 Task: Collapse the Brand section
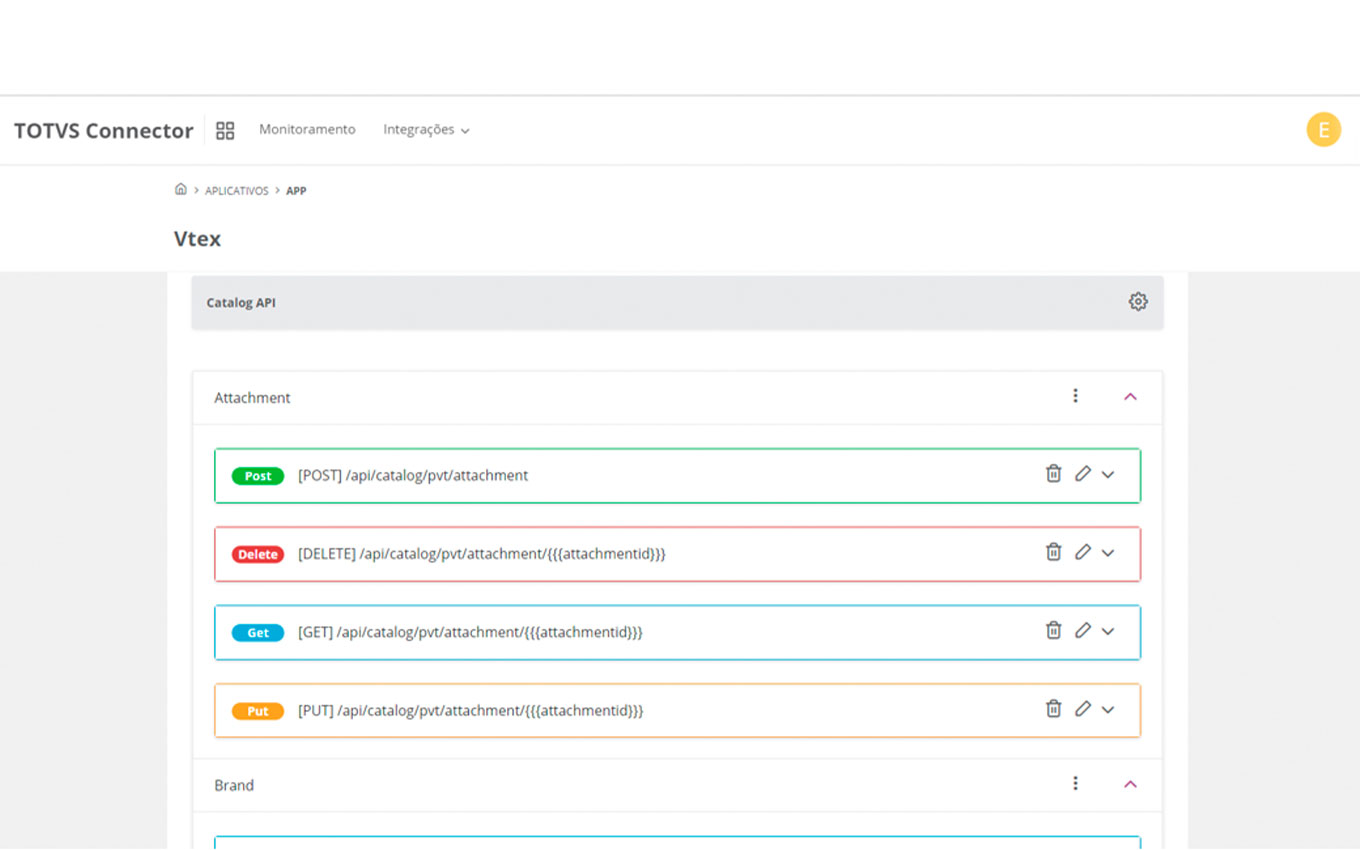[1130, 784]
